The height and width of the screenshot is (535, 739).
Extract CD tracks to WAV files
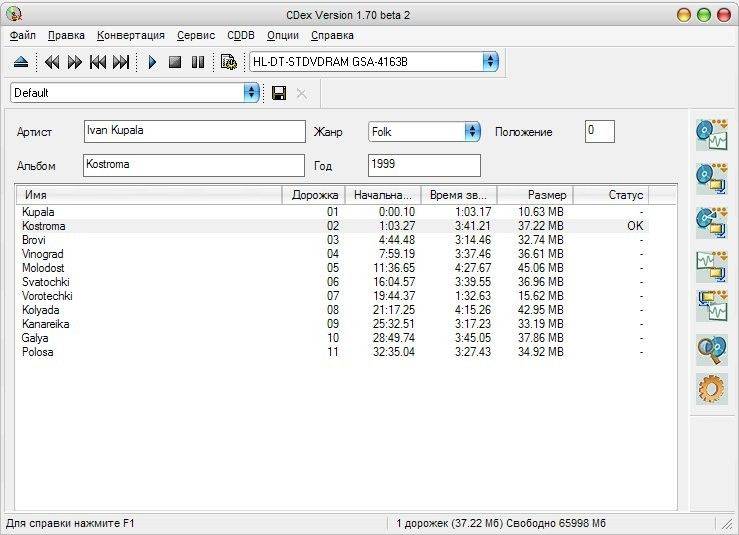coord(712,134)
